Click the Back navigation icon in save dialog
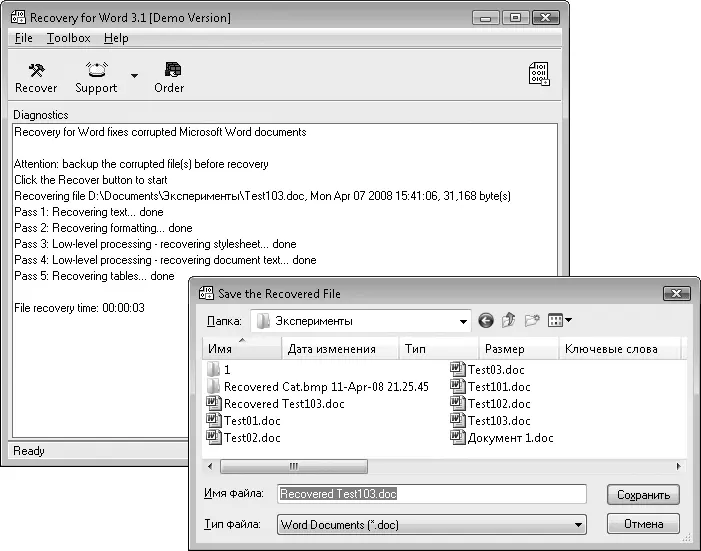701x551 pixels. click(x=486, y=321)
